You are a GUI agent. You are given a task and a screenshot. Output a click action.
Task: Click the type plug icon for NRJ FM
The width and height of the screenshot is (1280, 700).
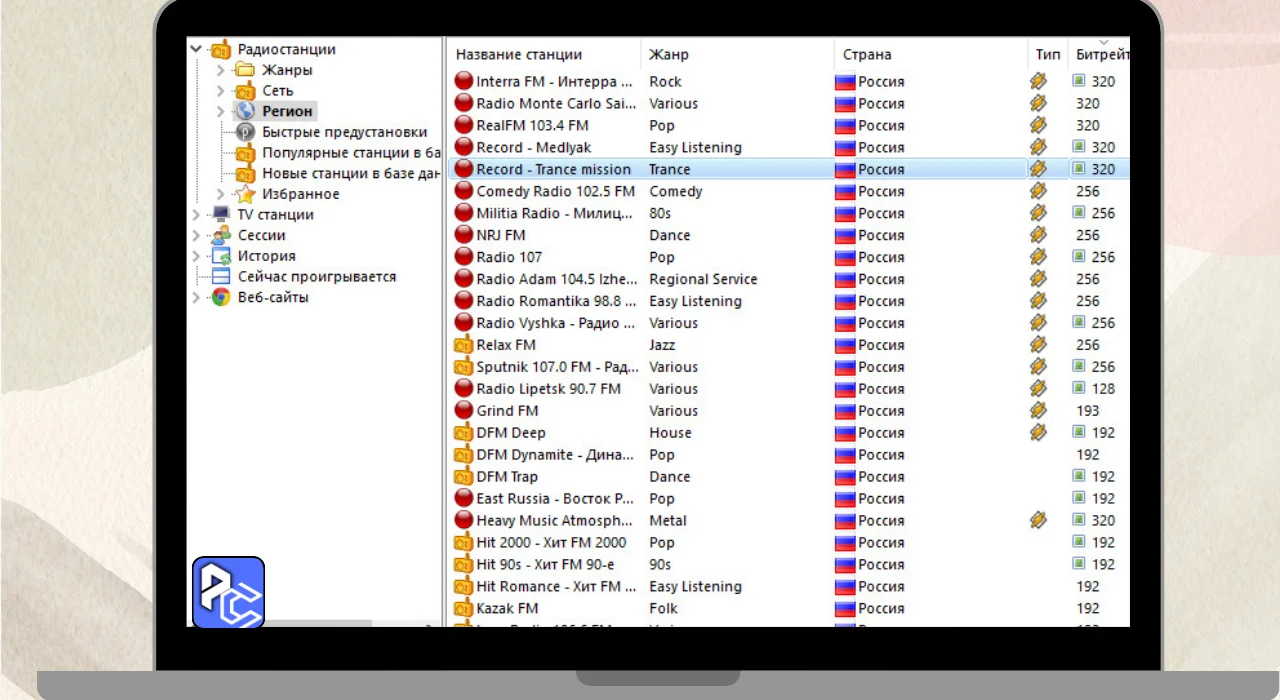click(1038, 235)
